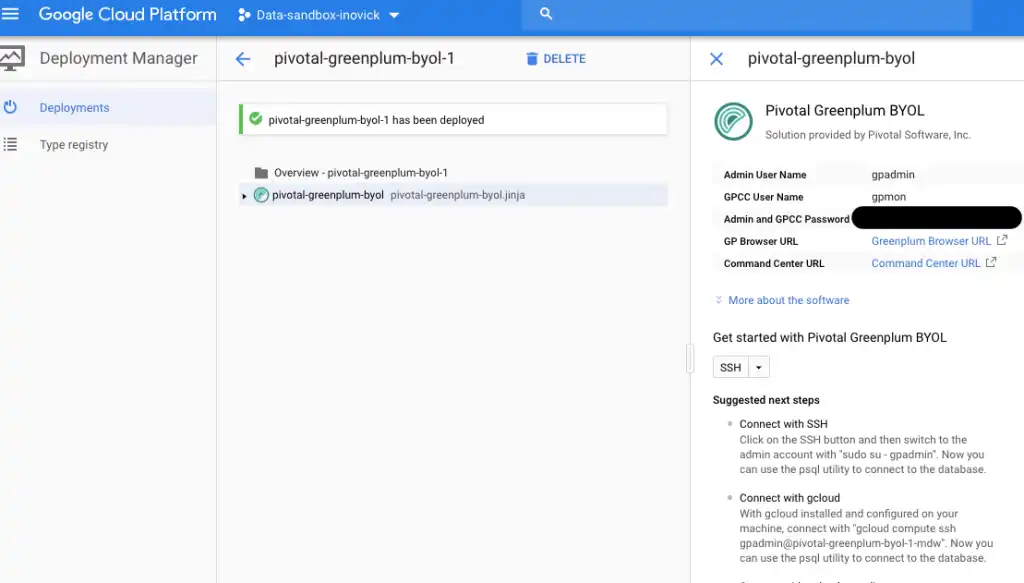This screenshot has width=1024, height=583.
Task: Open the Command Center URL link
Action: (x=926, y=263)
